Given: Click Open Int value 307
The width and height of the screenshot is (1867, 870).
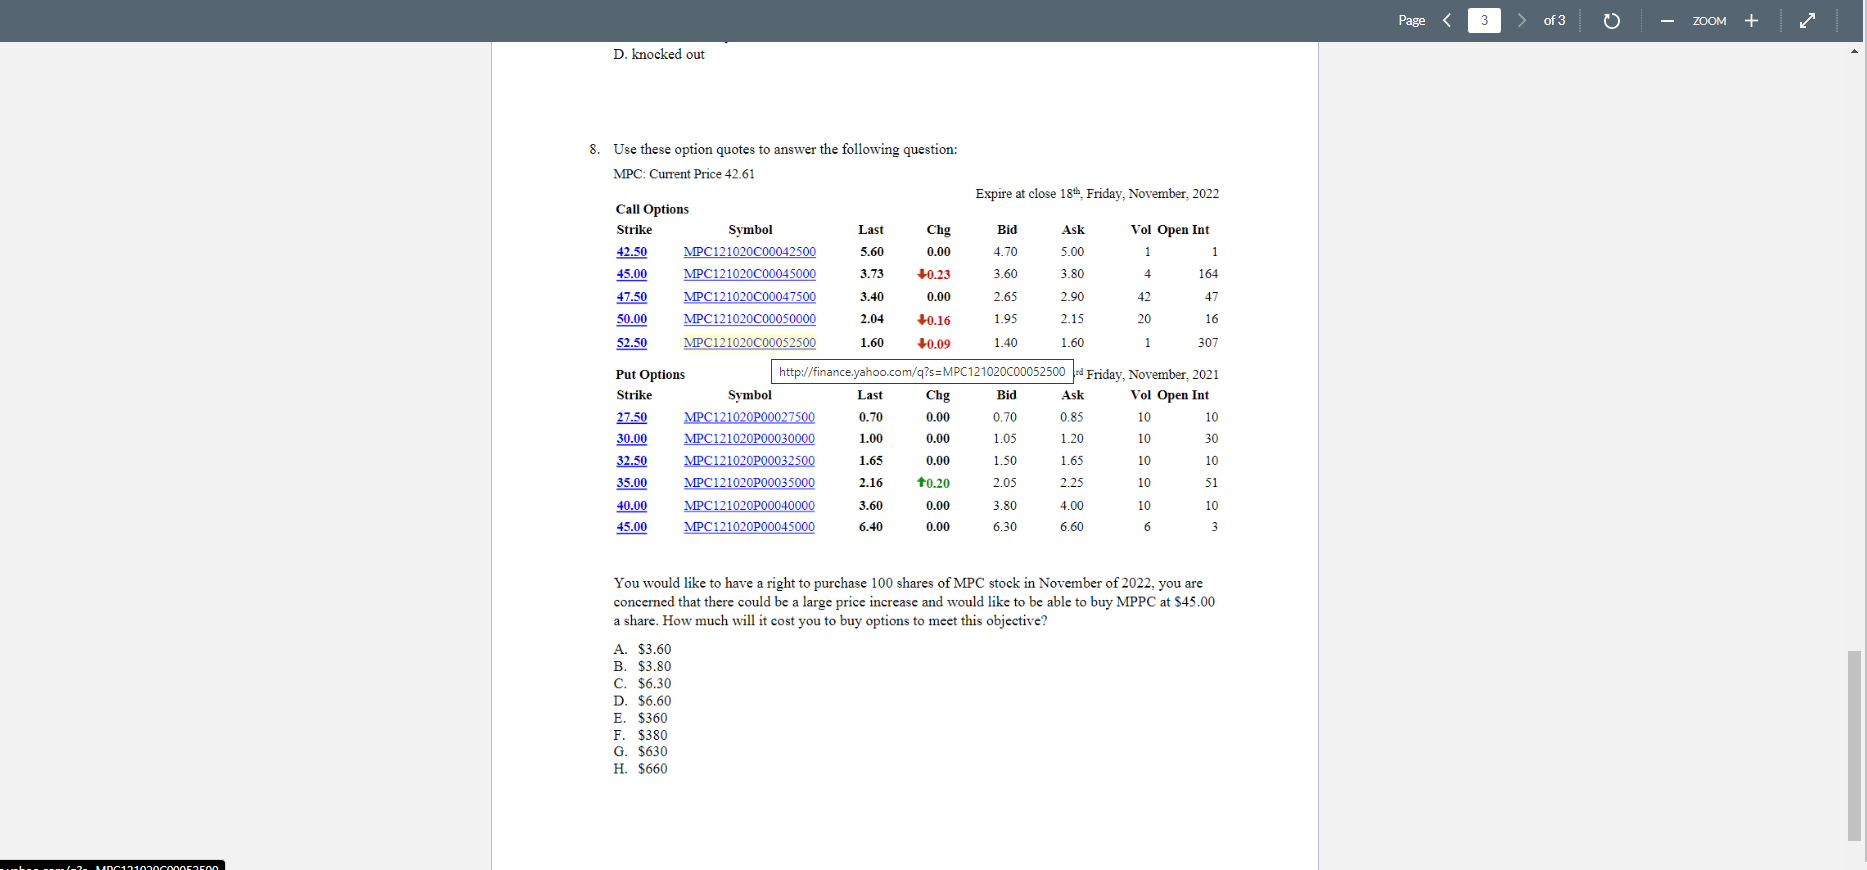Looking at the screenshot, I should click(x=1208, y=343).
